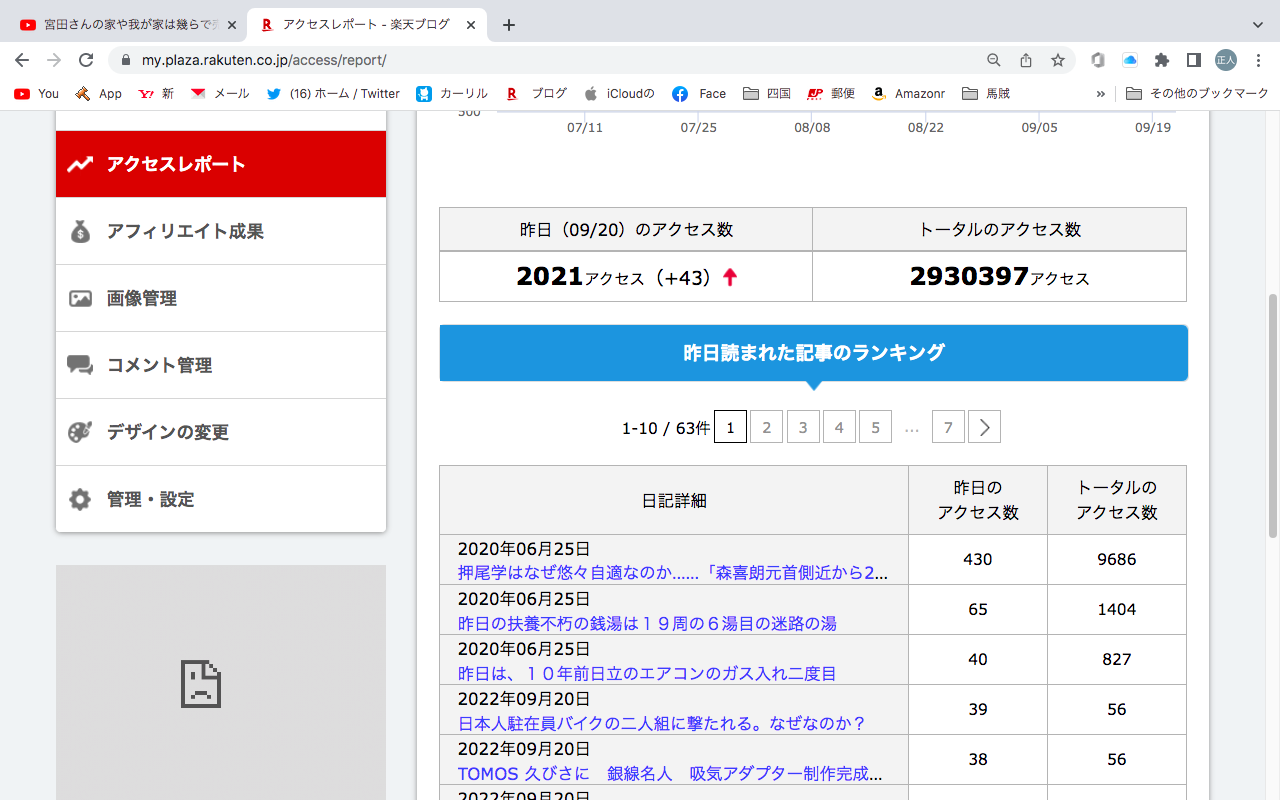Screen dimensions: 1280x800
Task: Go to ranking page 2
Action: 766,427
